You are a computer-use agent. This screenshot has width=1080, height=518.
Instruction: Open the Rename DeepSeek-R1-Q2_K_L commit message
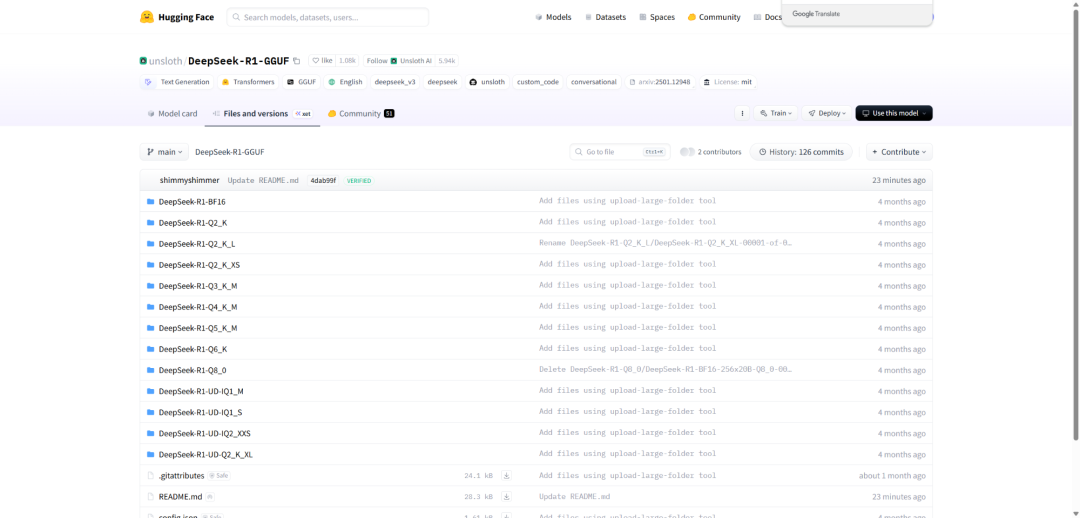tap(665, 244)
